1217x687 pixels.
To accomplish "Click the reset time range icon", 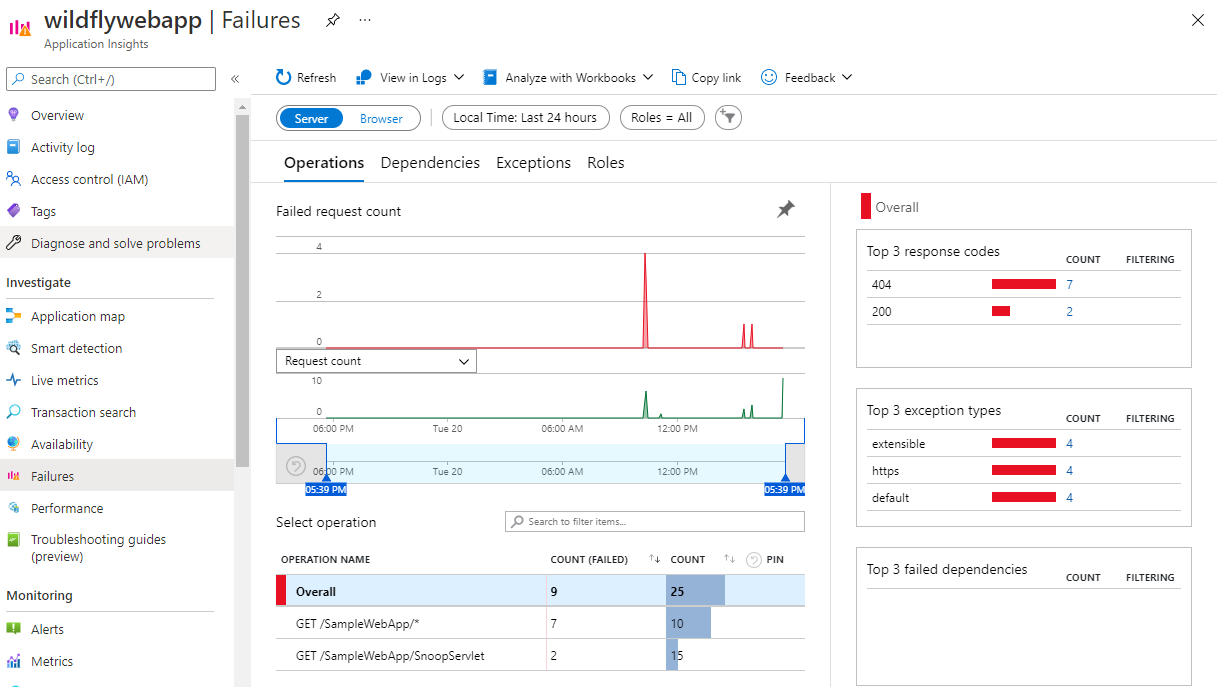I will 295,465.
